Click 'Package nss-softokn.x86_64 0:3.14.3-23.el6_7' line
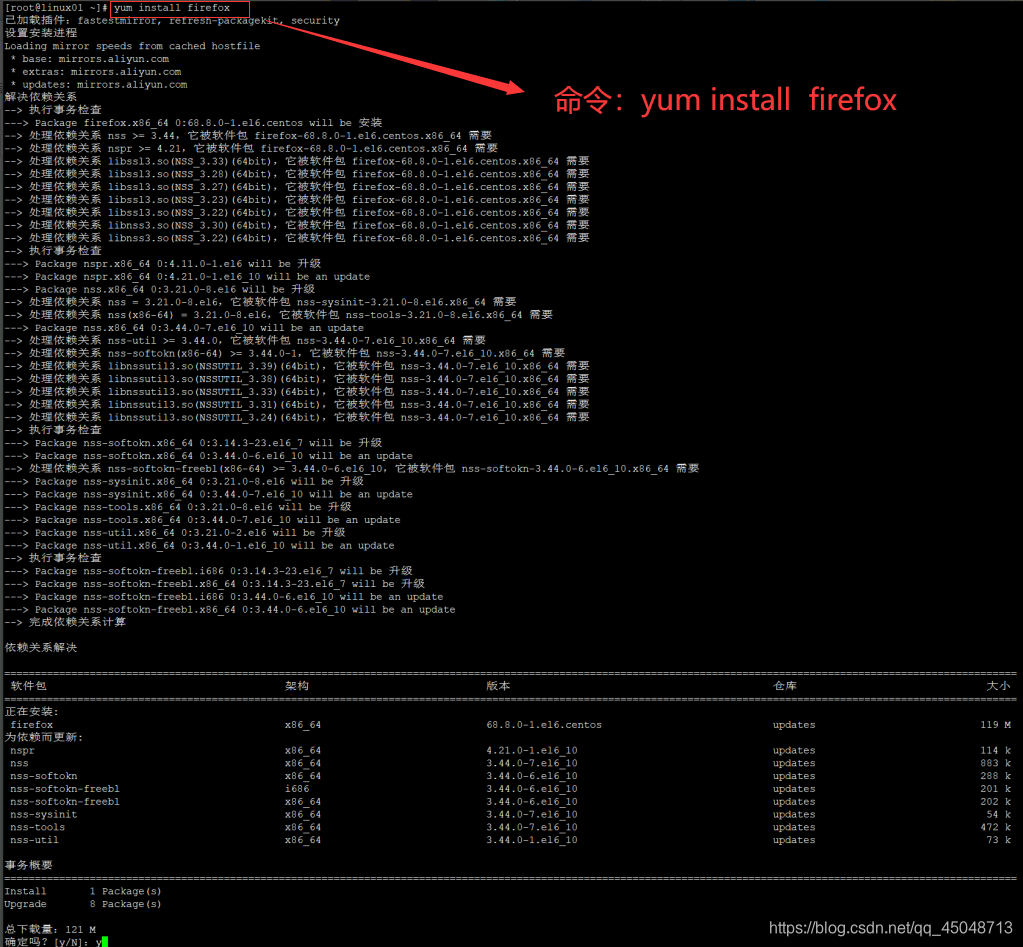 tap(193, 443)
